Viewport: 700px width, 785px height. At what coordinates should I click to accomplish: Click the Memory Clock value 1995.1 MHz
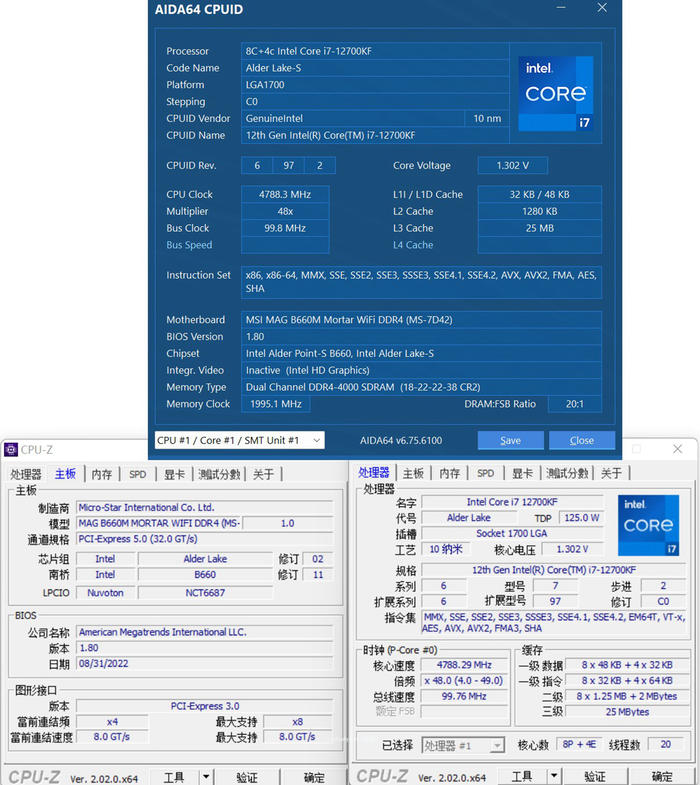(276, 404)
